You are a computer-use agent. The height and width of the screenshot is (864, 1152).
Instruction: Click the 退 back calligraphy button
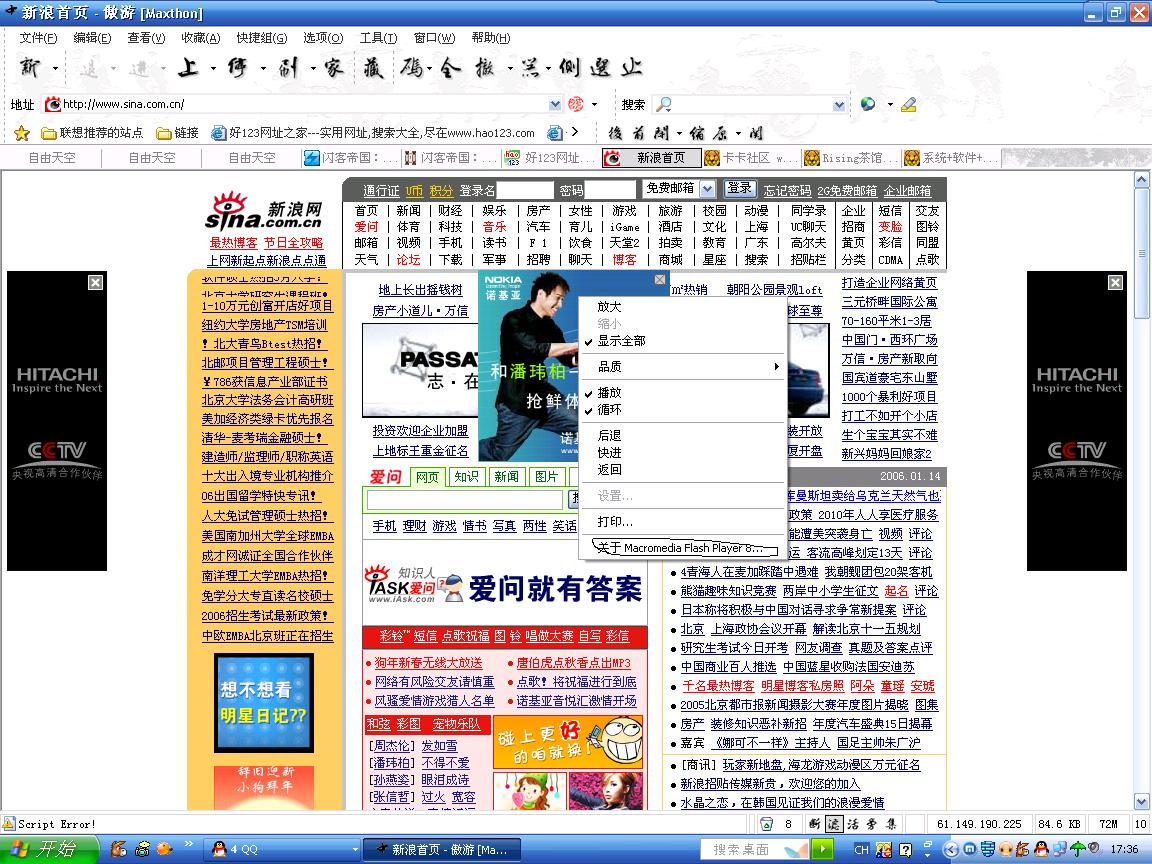(x=89, y=69)
